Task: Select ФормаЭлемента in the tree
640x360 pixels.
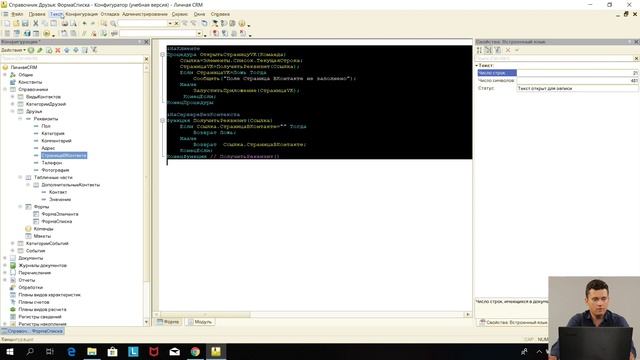Action: pos(60,214)
